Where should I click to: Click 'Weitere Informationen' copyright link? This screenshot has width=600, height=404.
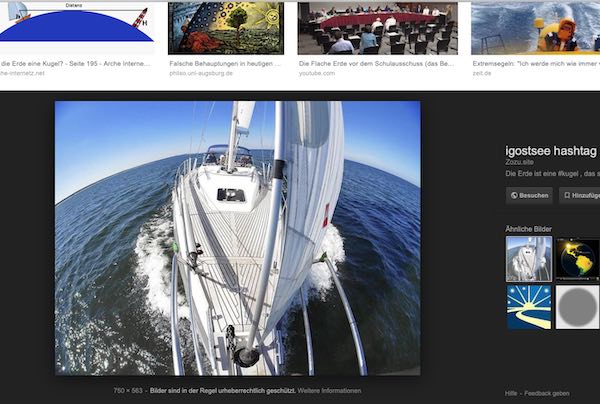[329, 391]
